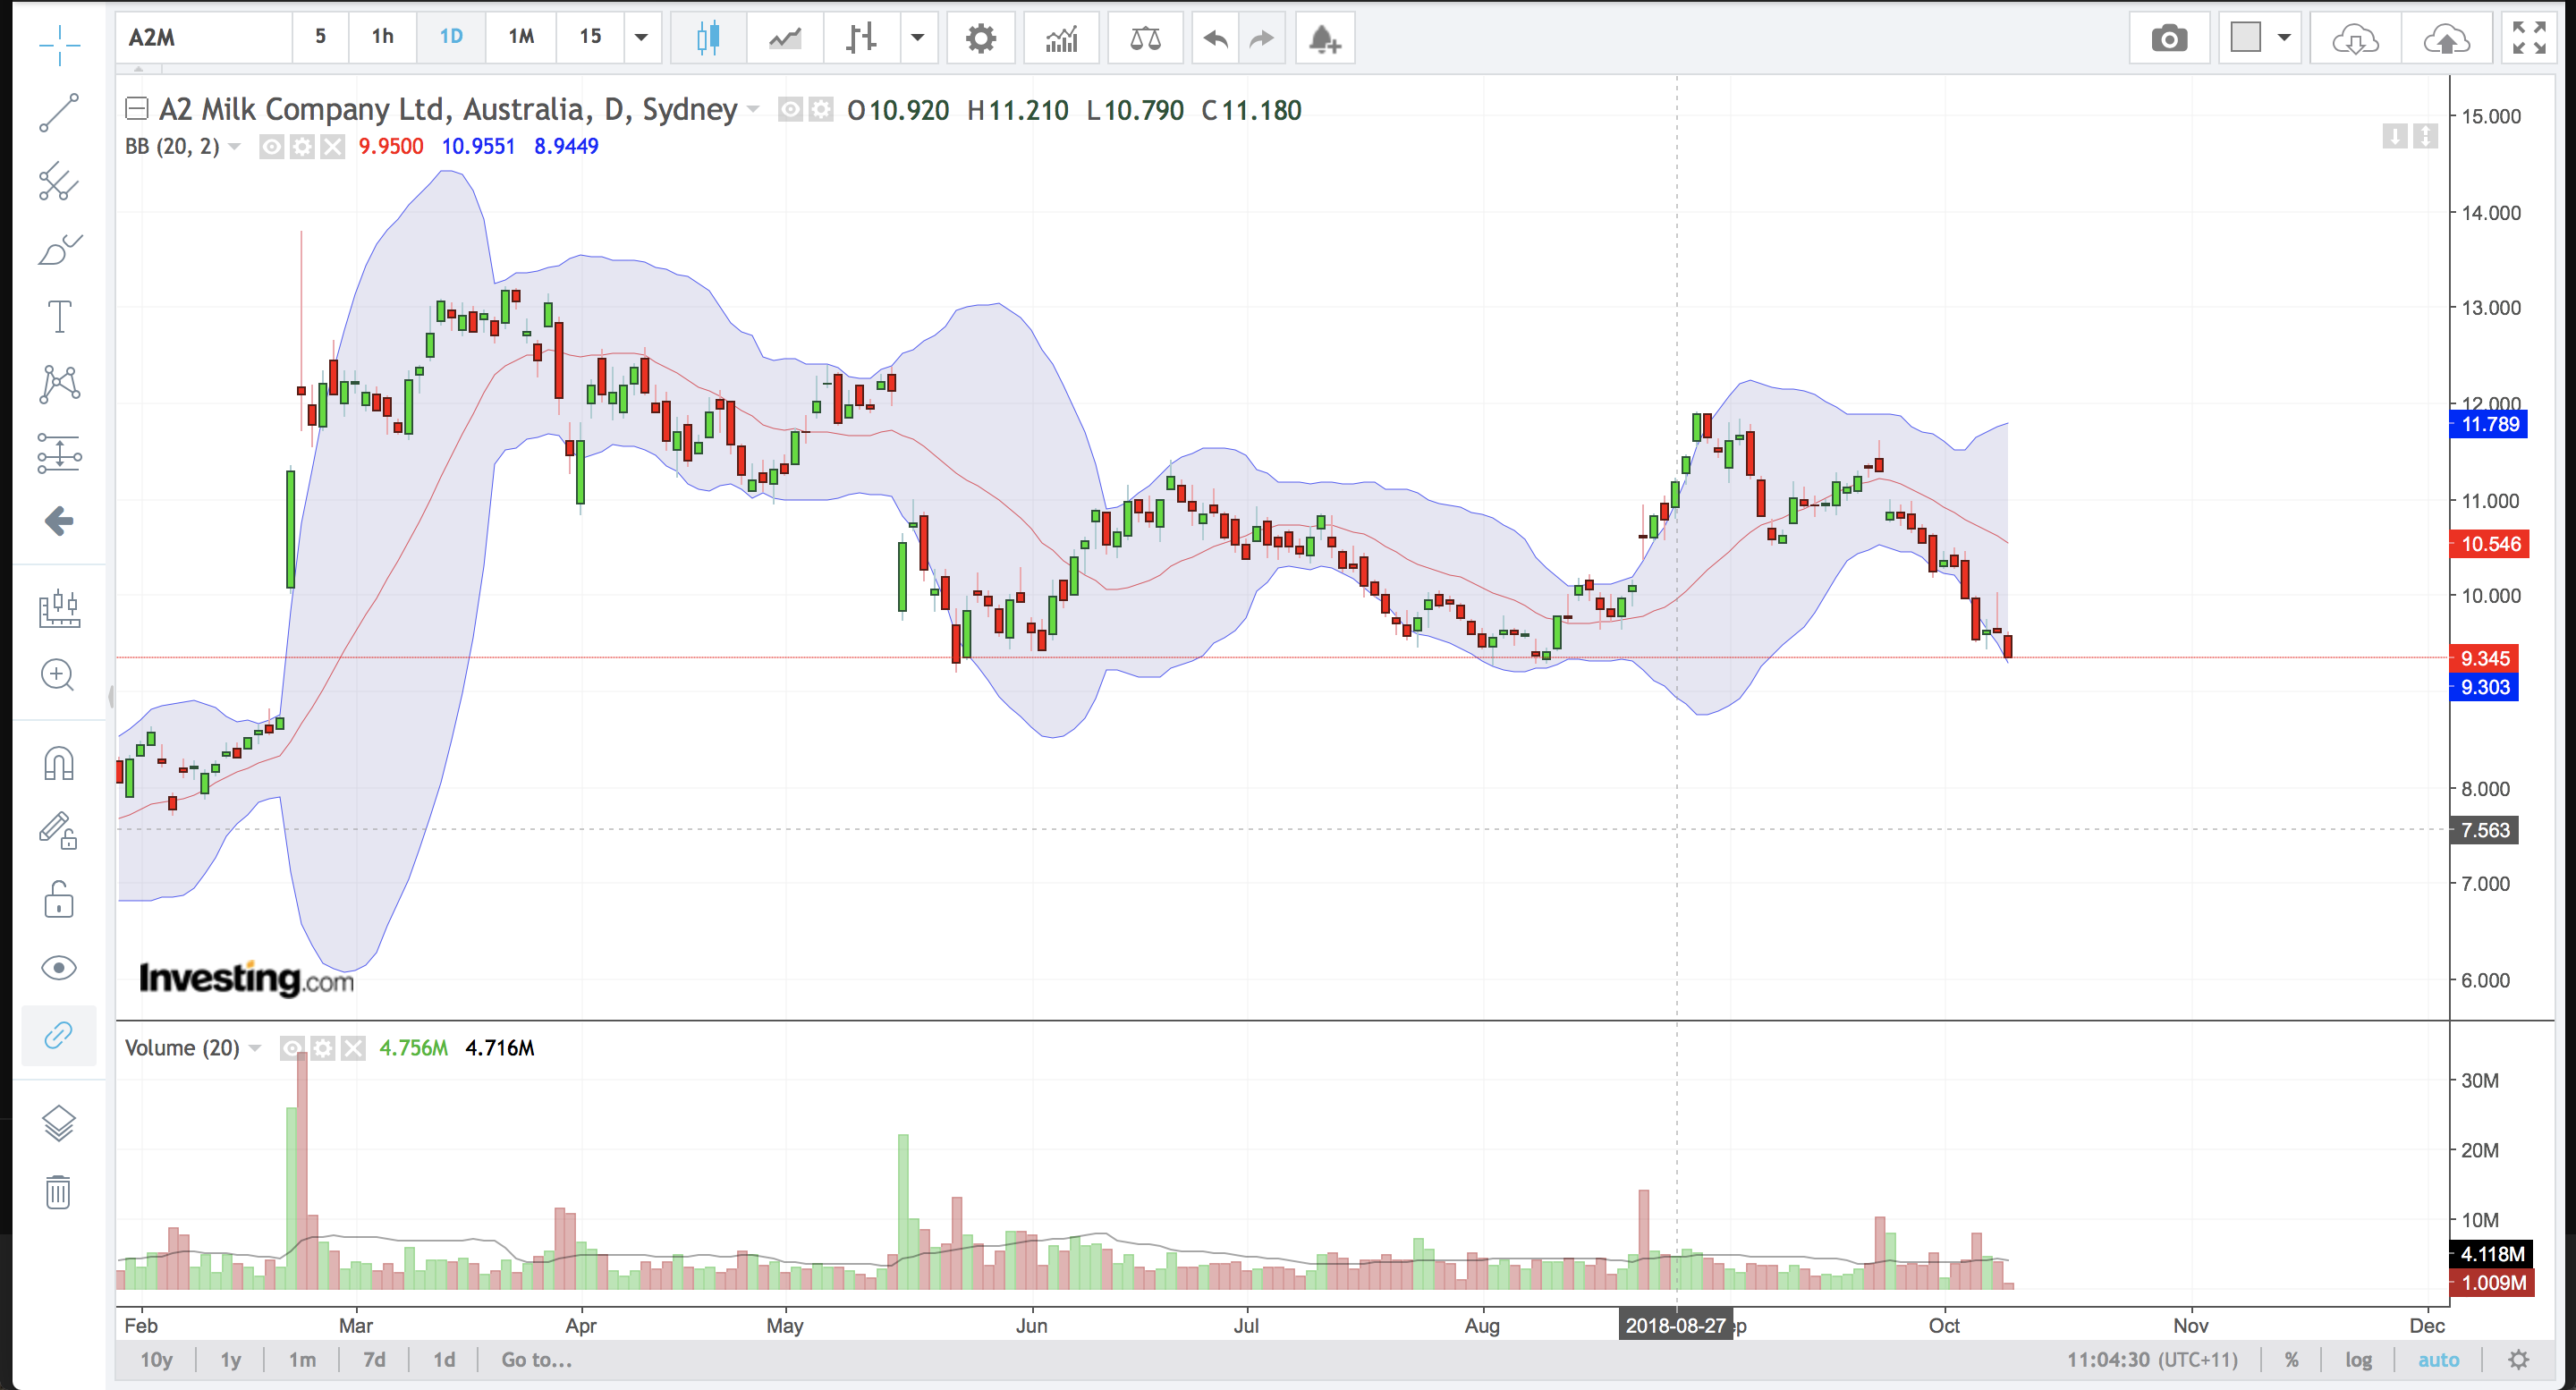Remove the BB indicator

coord(333,147)
